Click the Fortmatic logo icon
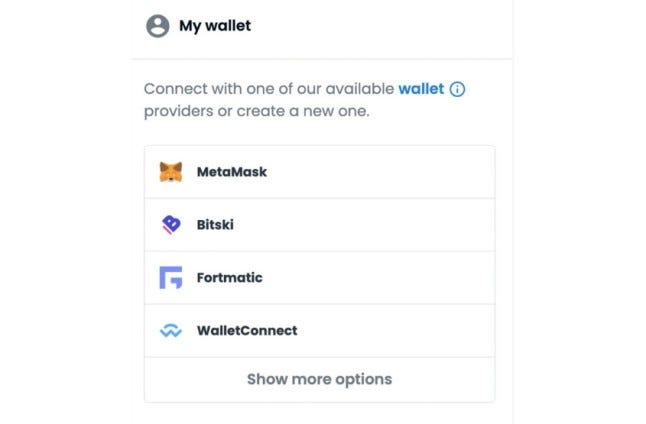The width and height of the screenshot is (646, 424). pyautogui.click(x=171, y=278)
